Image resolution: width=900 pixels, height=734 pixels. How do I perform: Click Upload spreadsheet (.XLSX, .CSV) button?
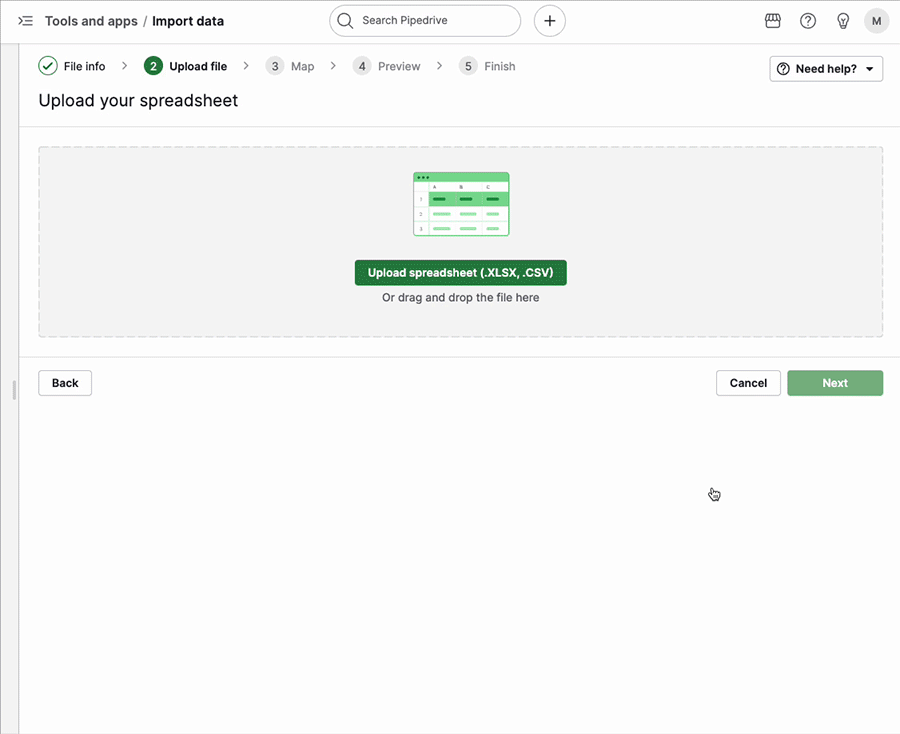[x=460, y=273]
